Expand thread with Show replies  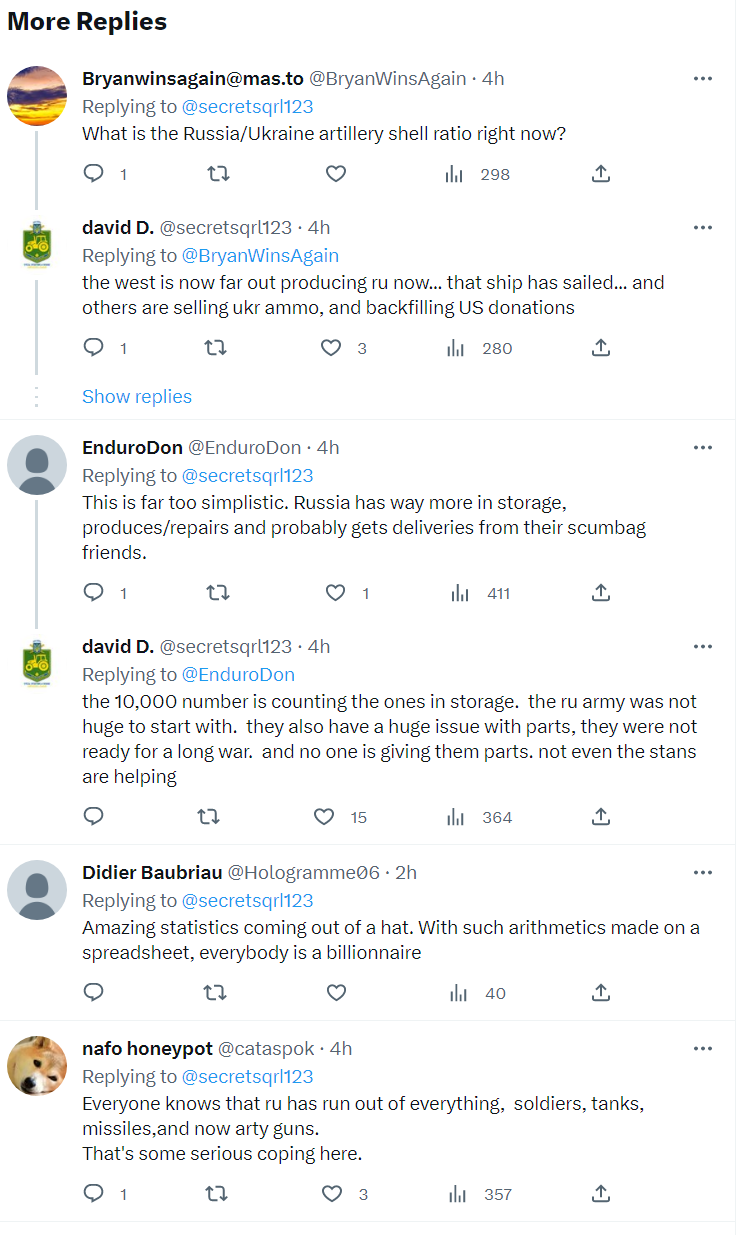pyautogui.click(x=137, y=397)
